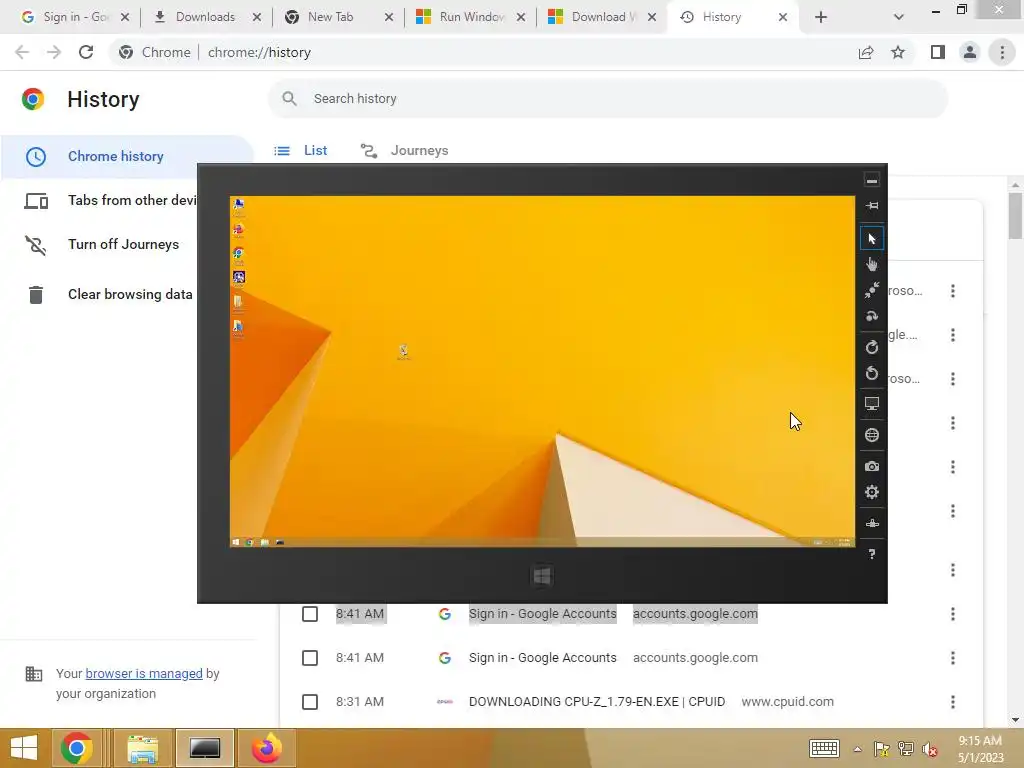Open simulator help question mark
Screen dimensions: 1024x768
(872, 554)
